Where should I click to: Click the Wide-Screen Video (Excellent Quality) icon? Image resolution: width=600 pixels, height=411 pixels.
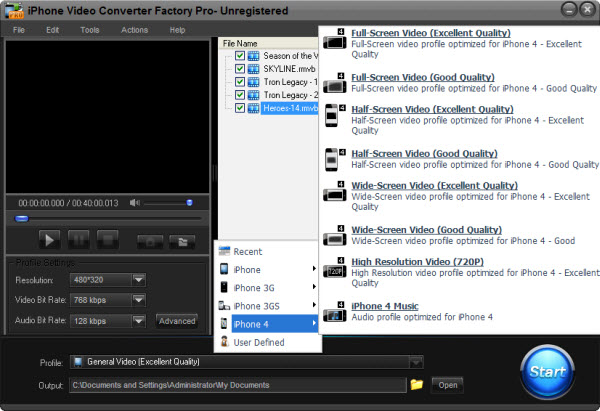(334, 192)
